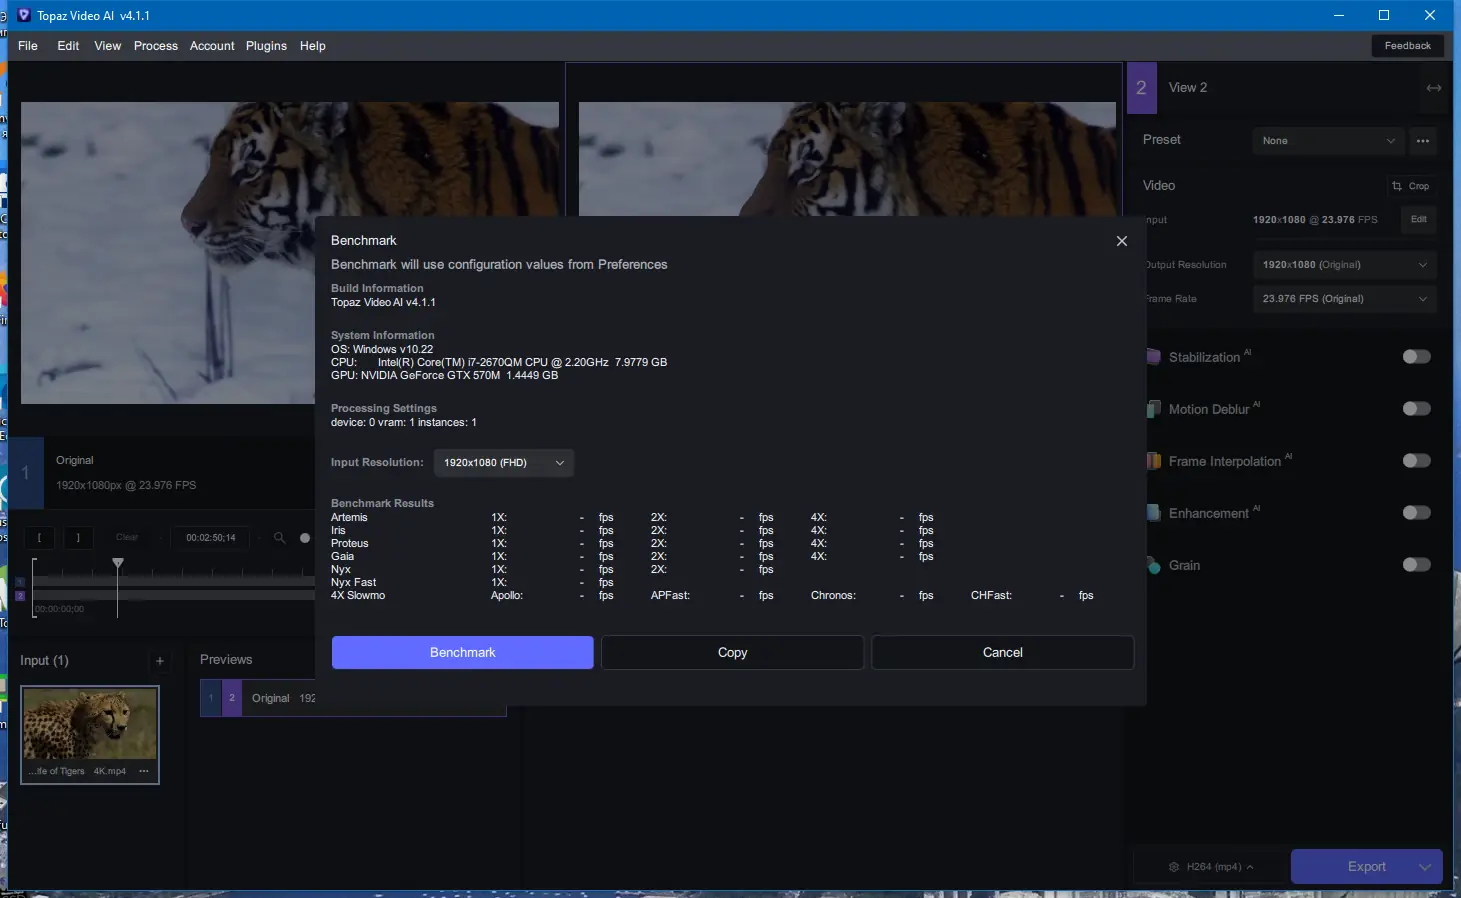Enable the Grain toggle
Viewport: 1461px width, 898px height.
[1416, 564]
